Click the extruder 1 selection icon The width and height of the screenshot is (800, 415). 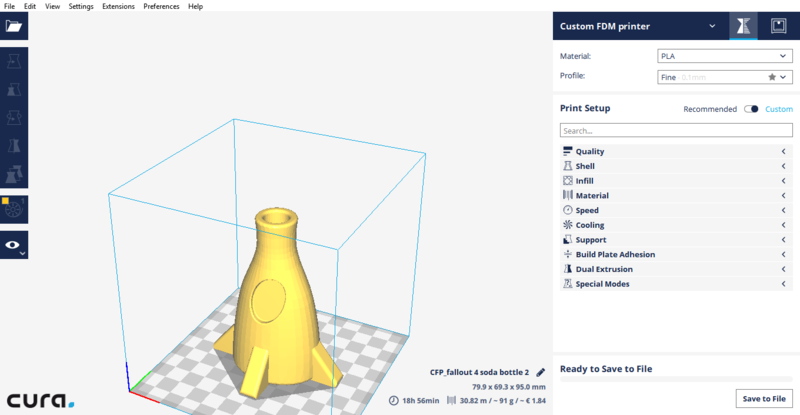tap(14, 209)
